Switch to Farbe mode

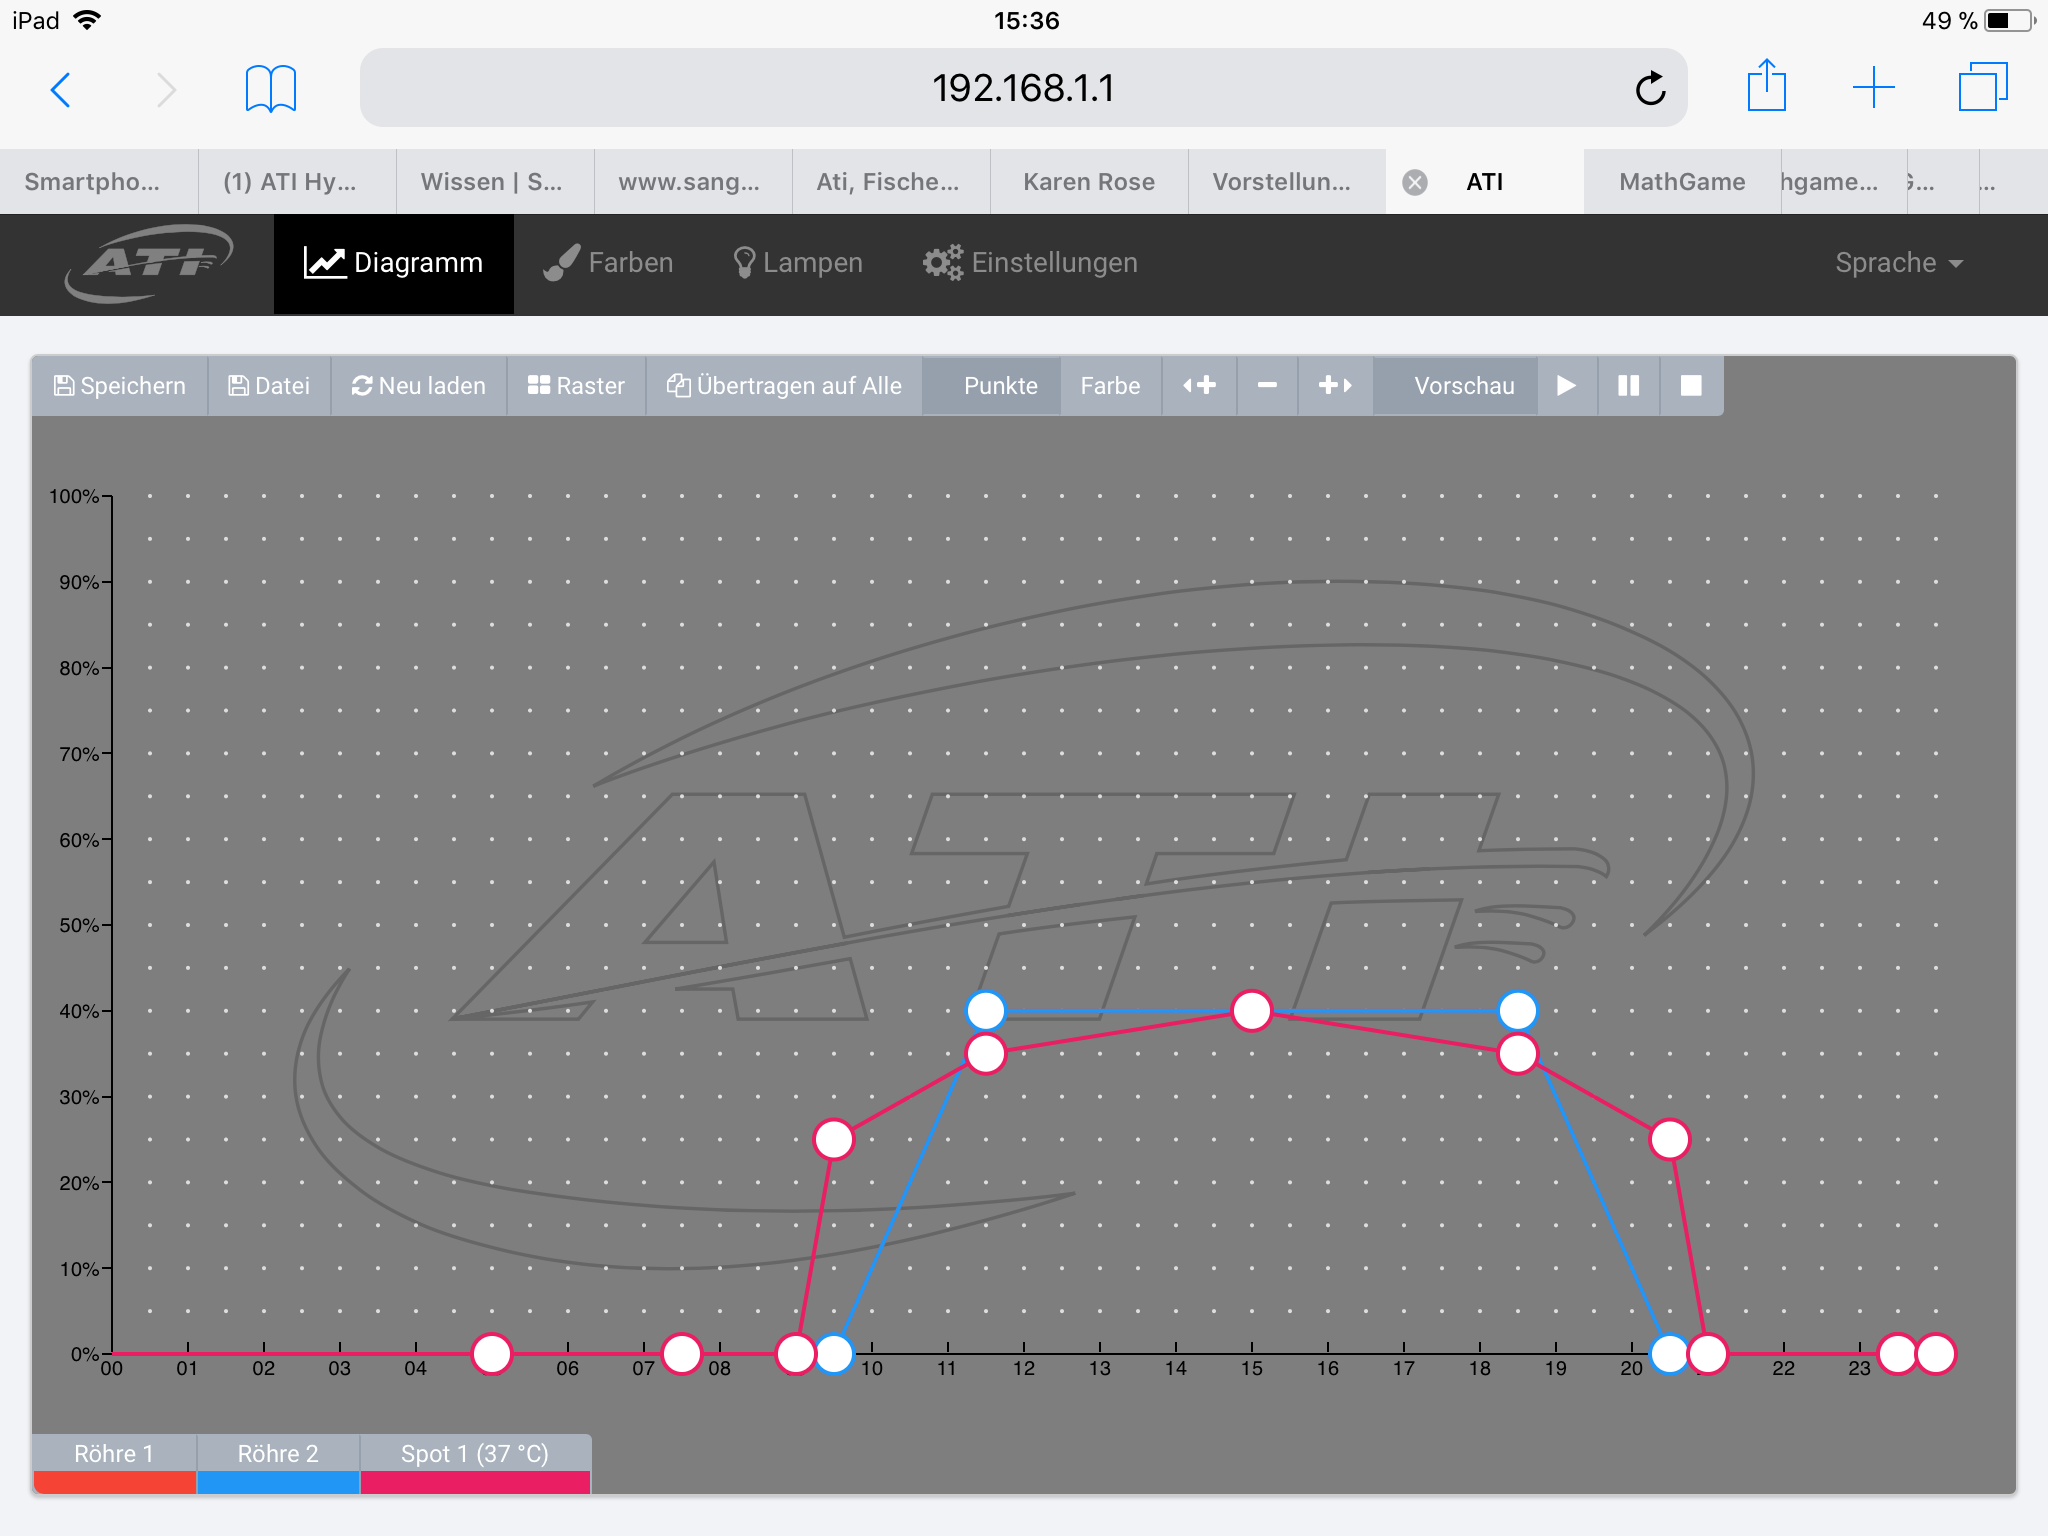click(1110, 386)
